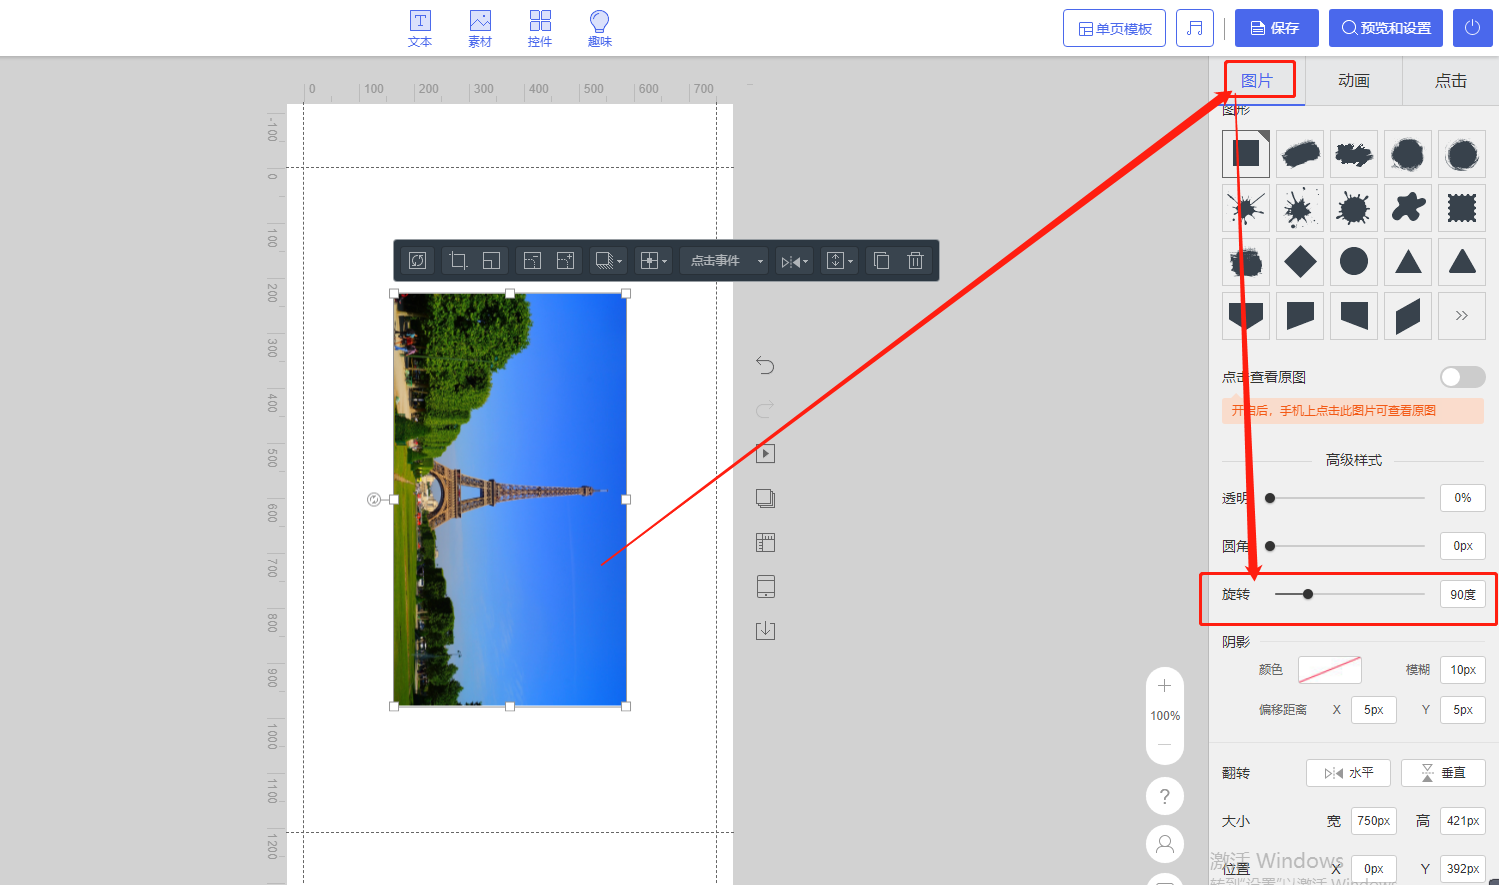Open help with the question mark button
This screenshot has width=1499, height=885.
(x=1165, y=796)
